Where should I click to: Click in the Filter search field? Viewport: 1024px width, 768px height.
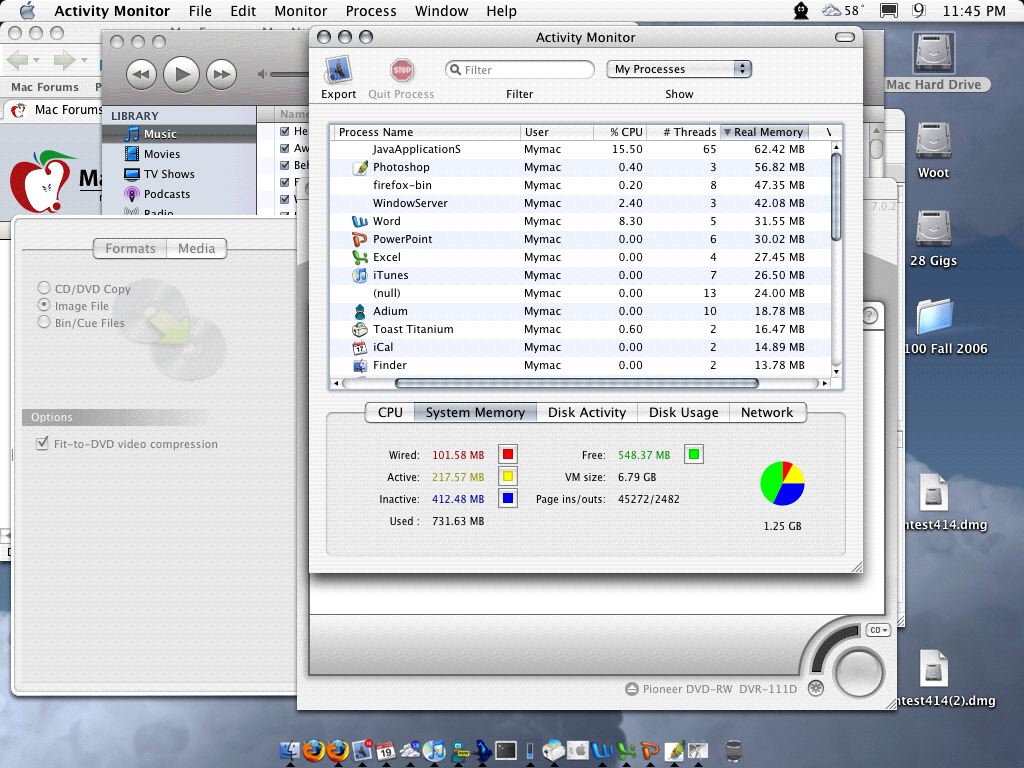click(520, 70)
